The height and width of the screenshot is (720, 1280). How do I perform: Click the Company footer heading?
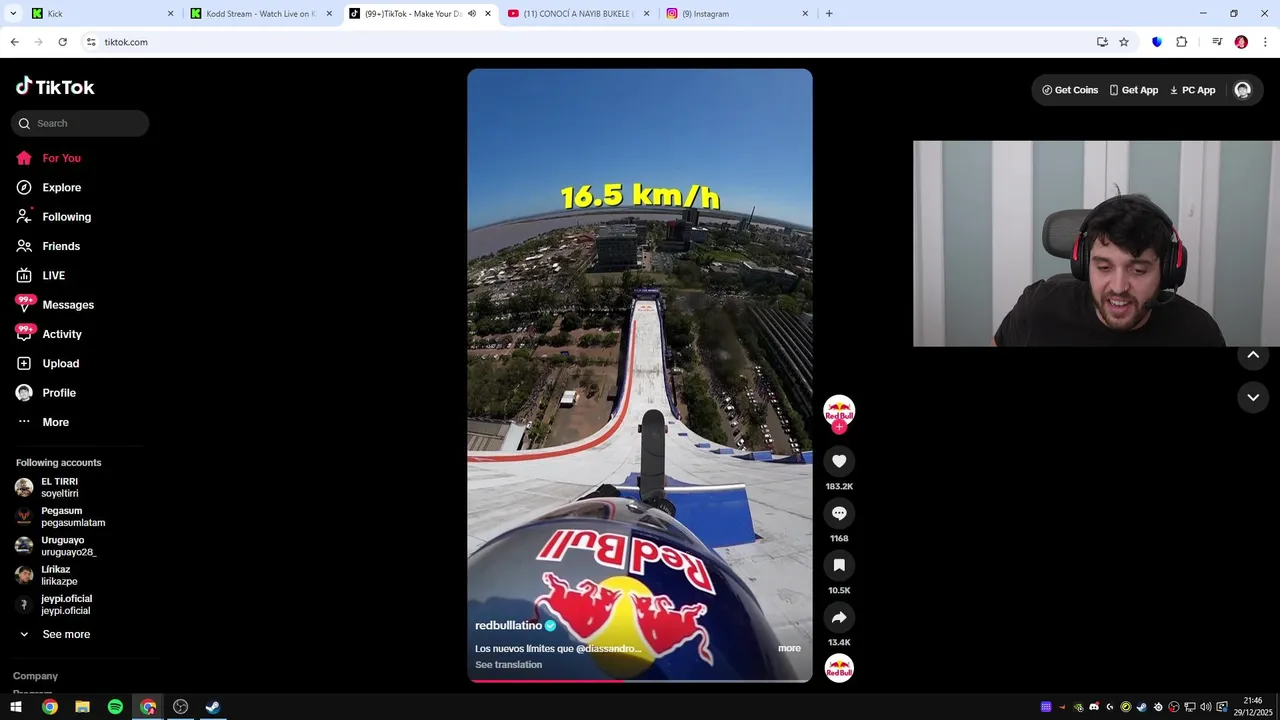click(35, 676)
